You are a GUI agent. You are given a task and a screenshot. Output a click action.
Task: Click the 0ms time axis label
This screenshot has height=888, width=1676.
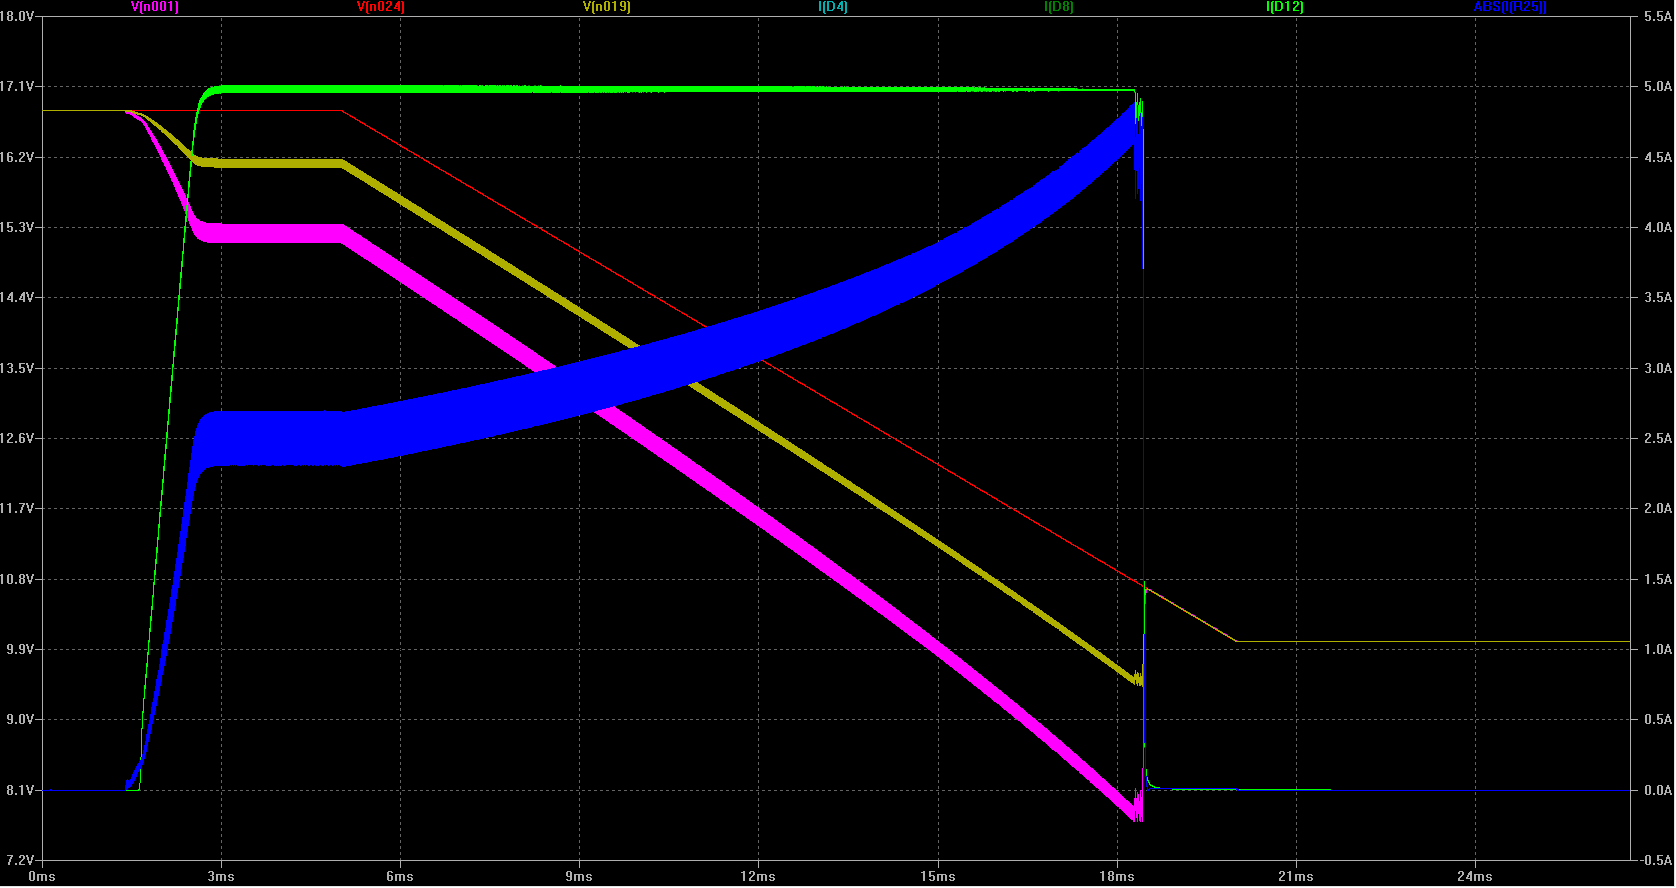coord(42,877)
